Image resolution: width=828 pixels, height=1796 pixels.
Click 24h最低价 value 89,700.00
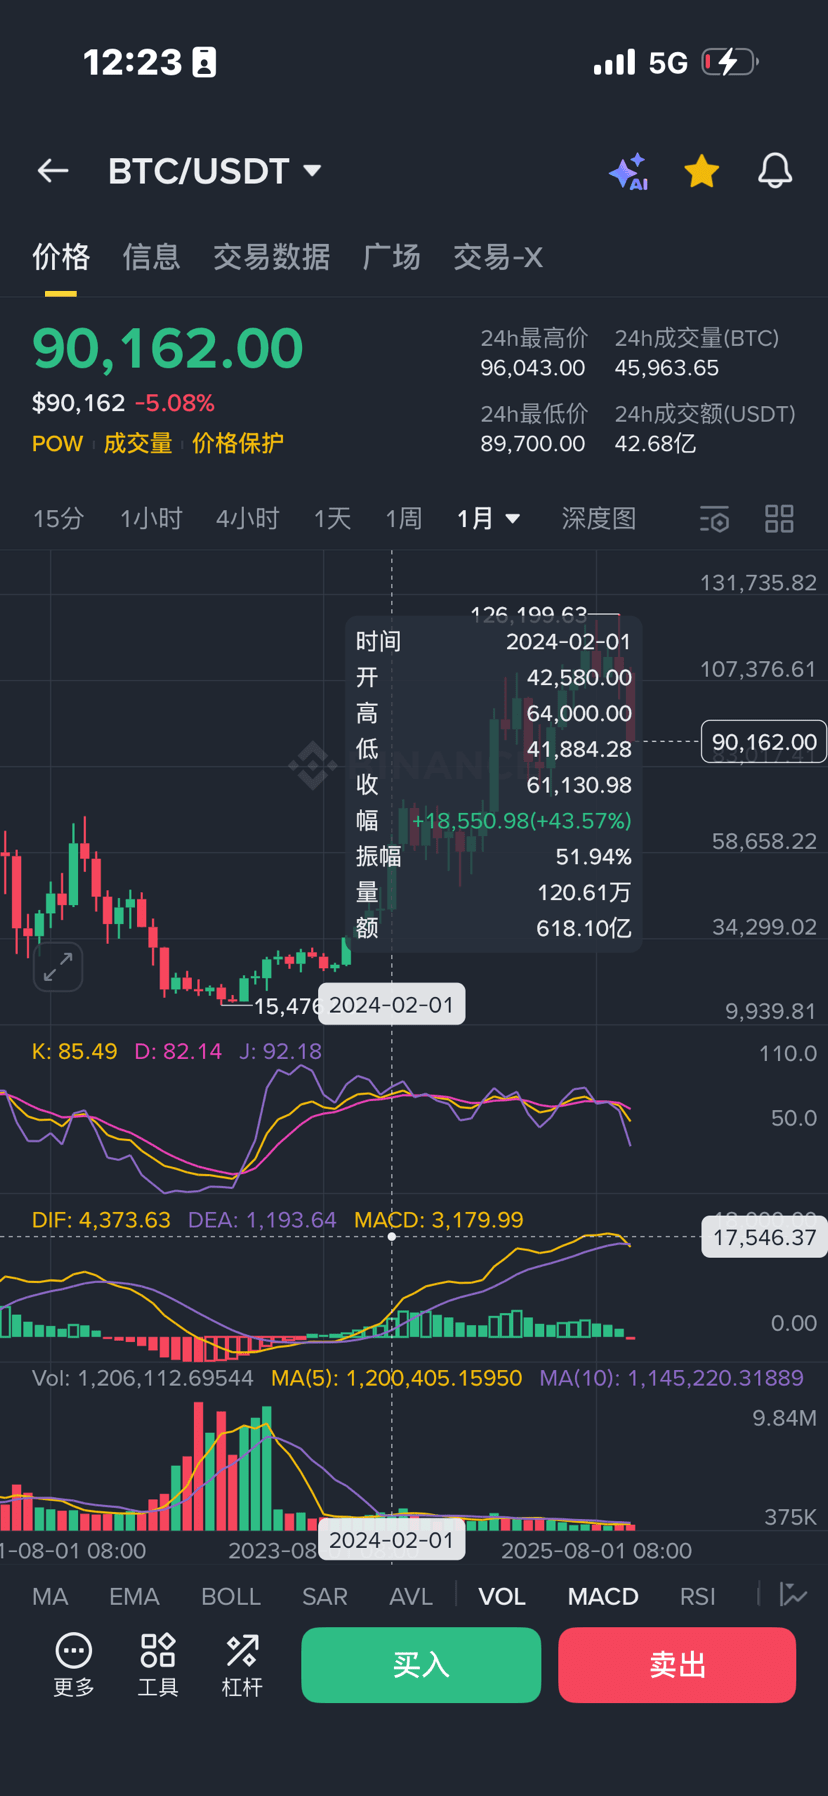click(x=532, y=443)
